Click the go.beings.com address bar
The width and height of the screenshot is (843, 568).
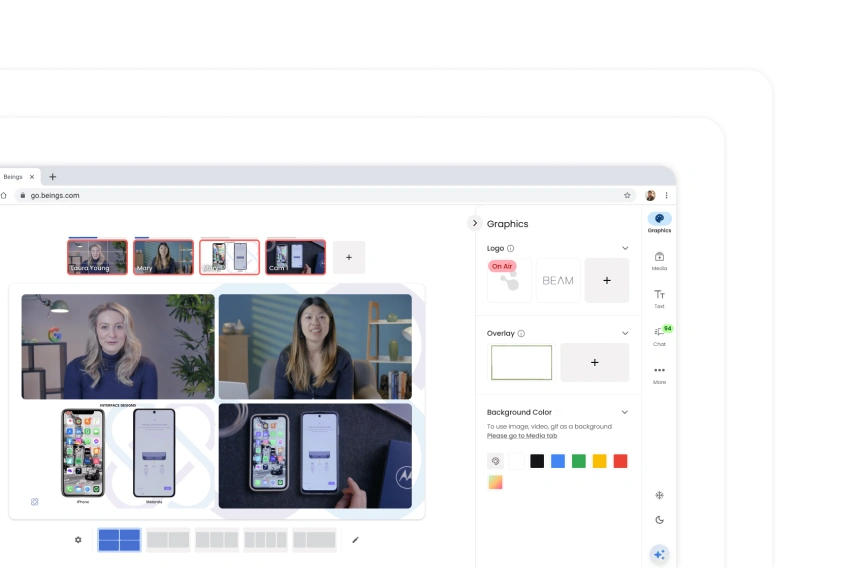click(324, 195)
